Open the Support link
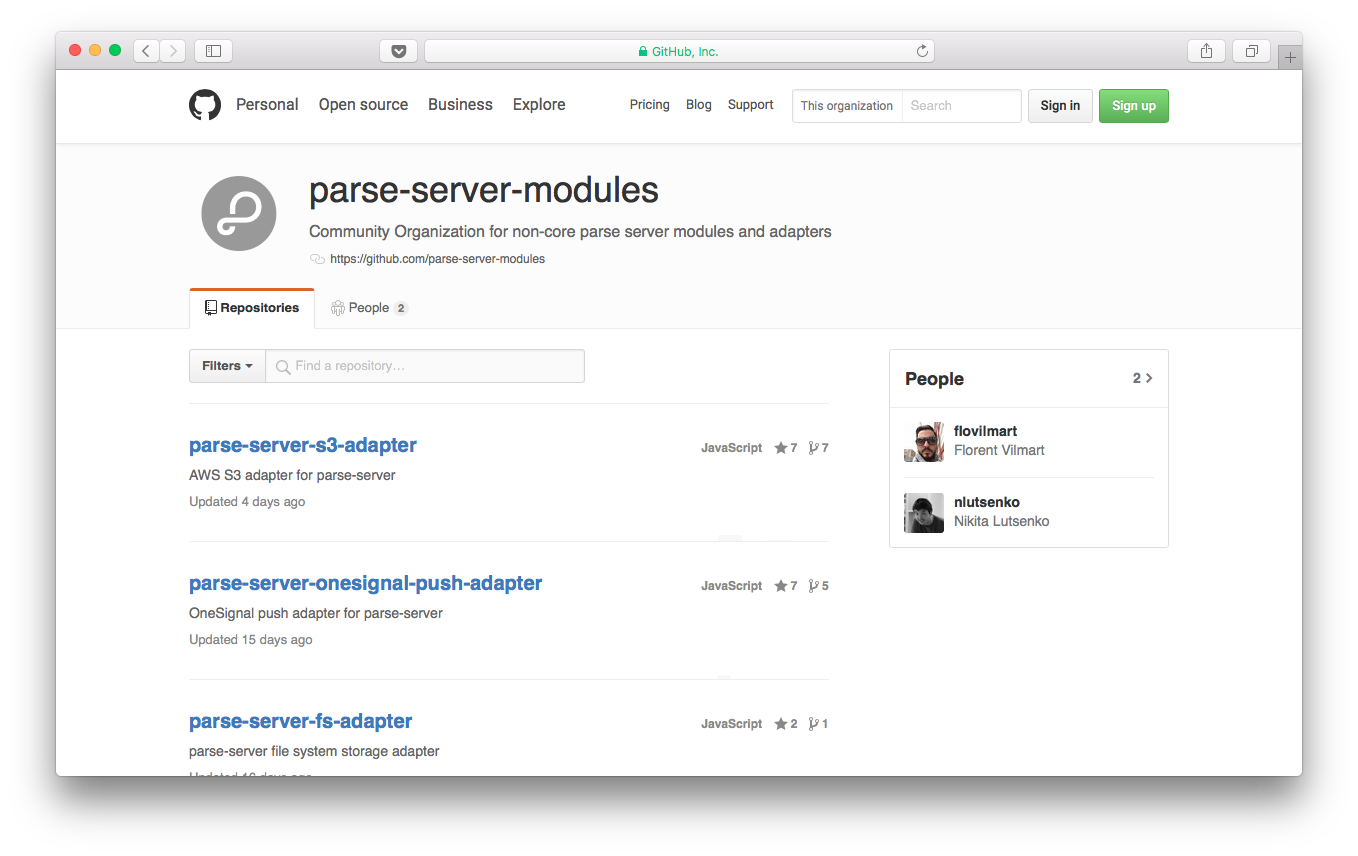 pos(751,105)
